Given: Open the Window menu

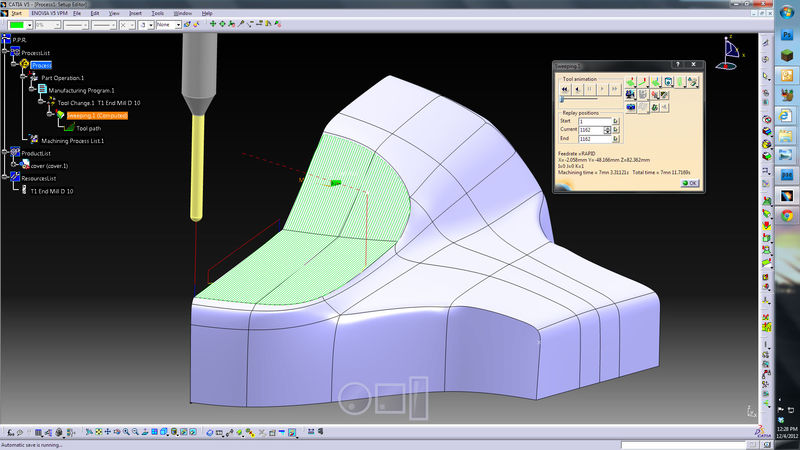Looking at the screenshot, I should [183, 13].
